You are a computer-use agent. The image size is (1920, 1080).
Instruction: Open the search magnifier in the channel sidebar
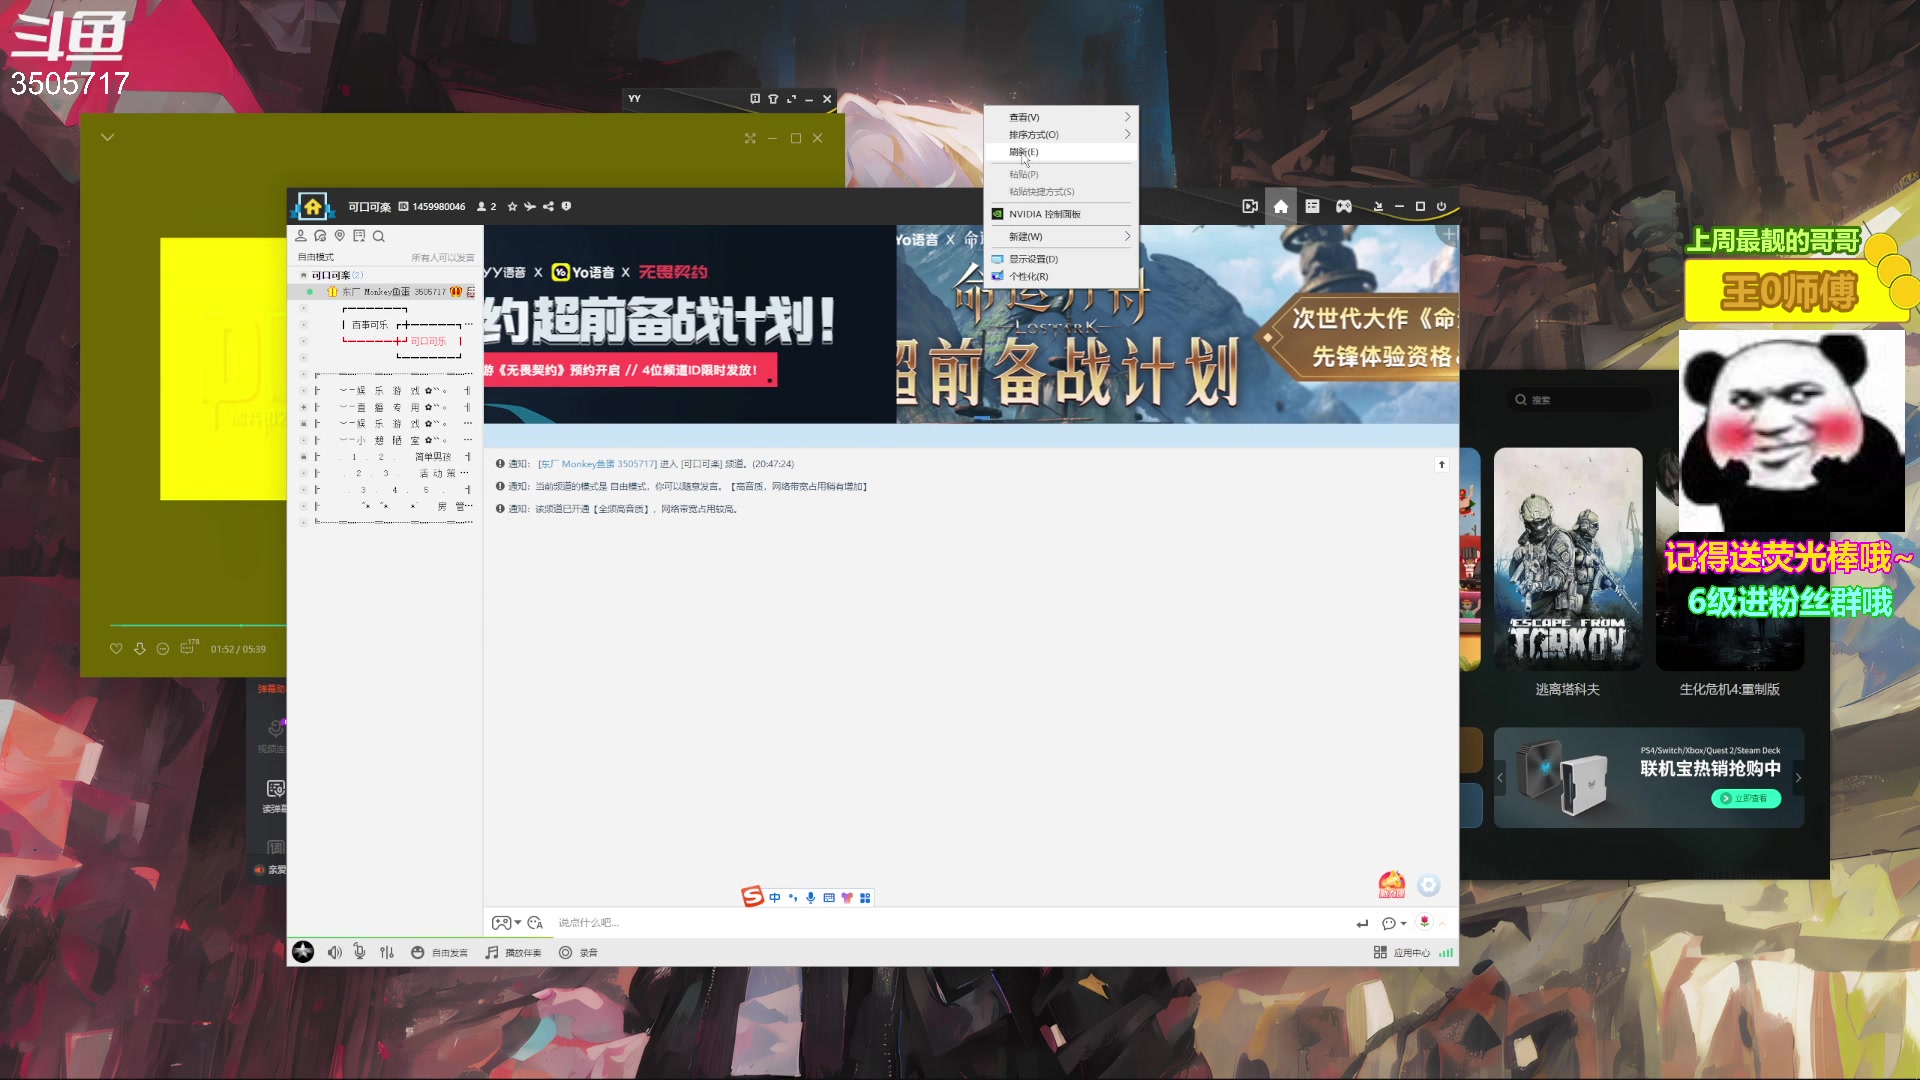[379, 237]
